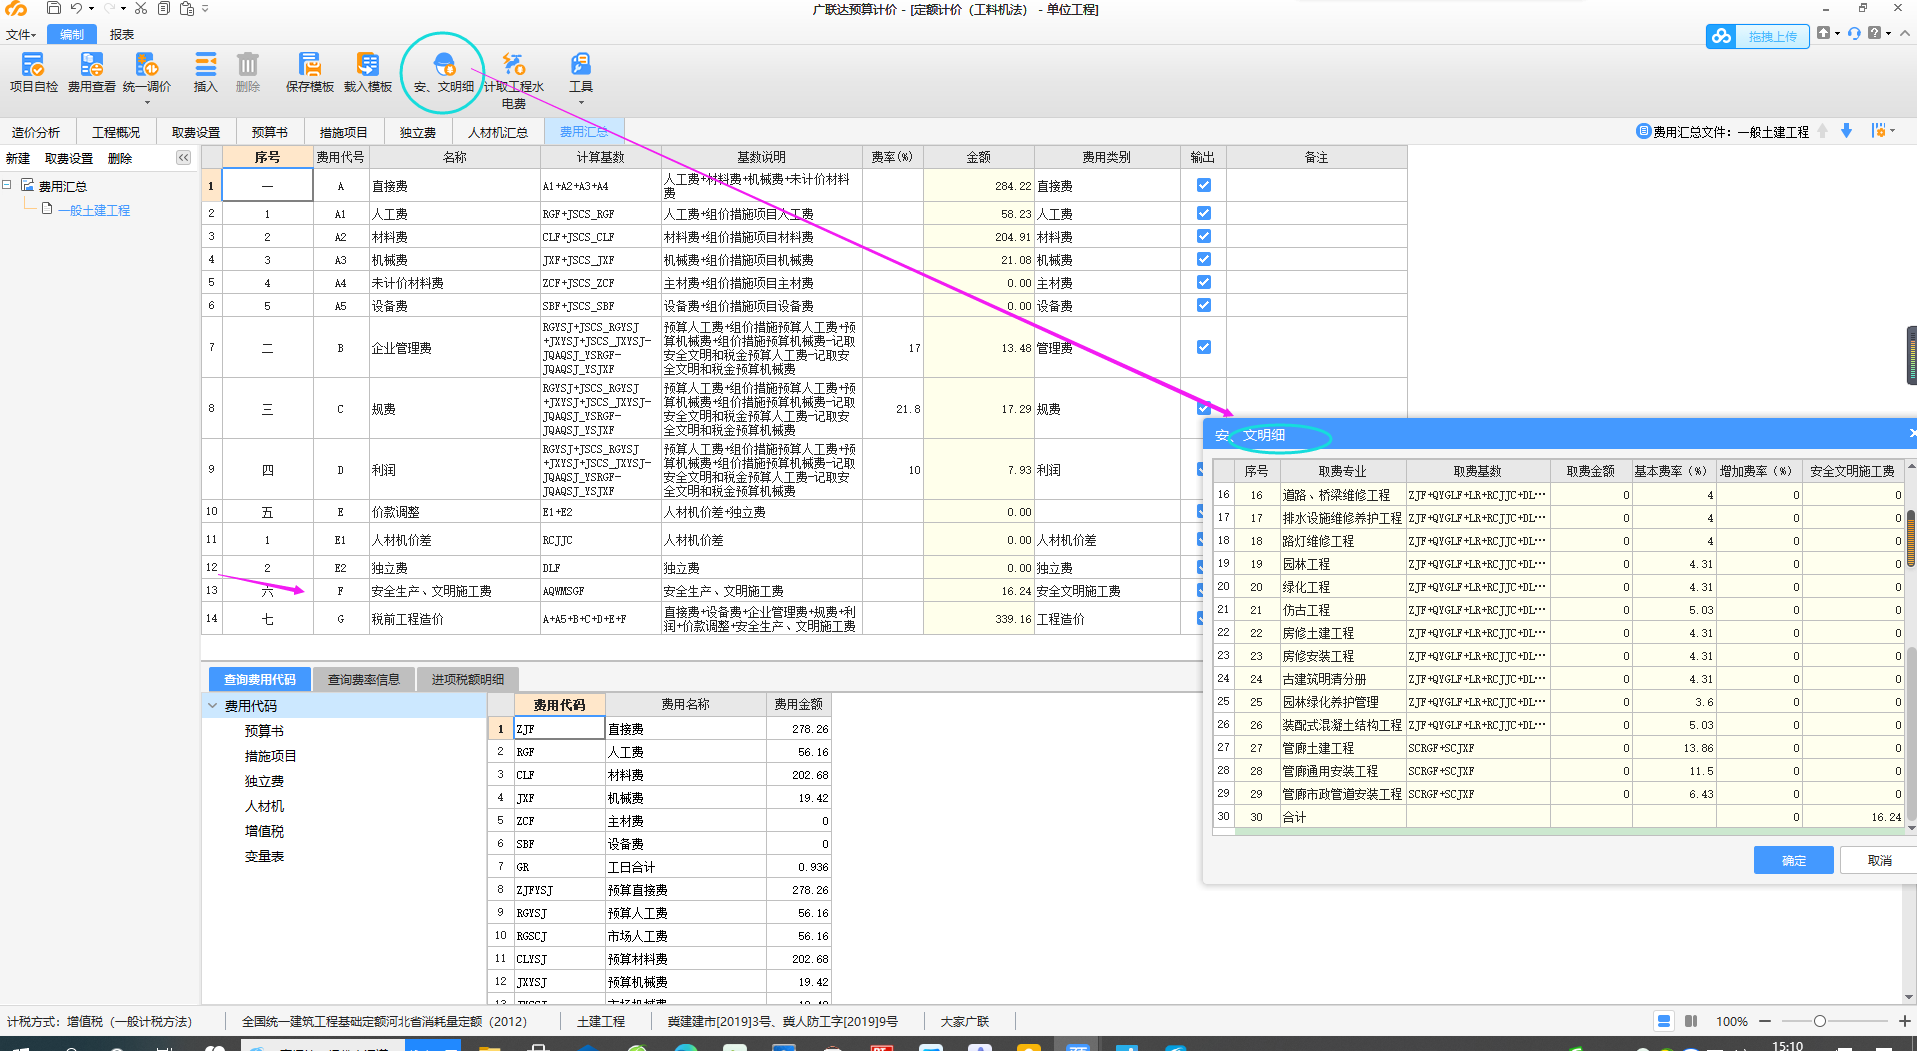
Task: Click the save icon in the title bar
Action: (x=54, y=8)
